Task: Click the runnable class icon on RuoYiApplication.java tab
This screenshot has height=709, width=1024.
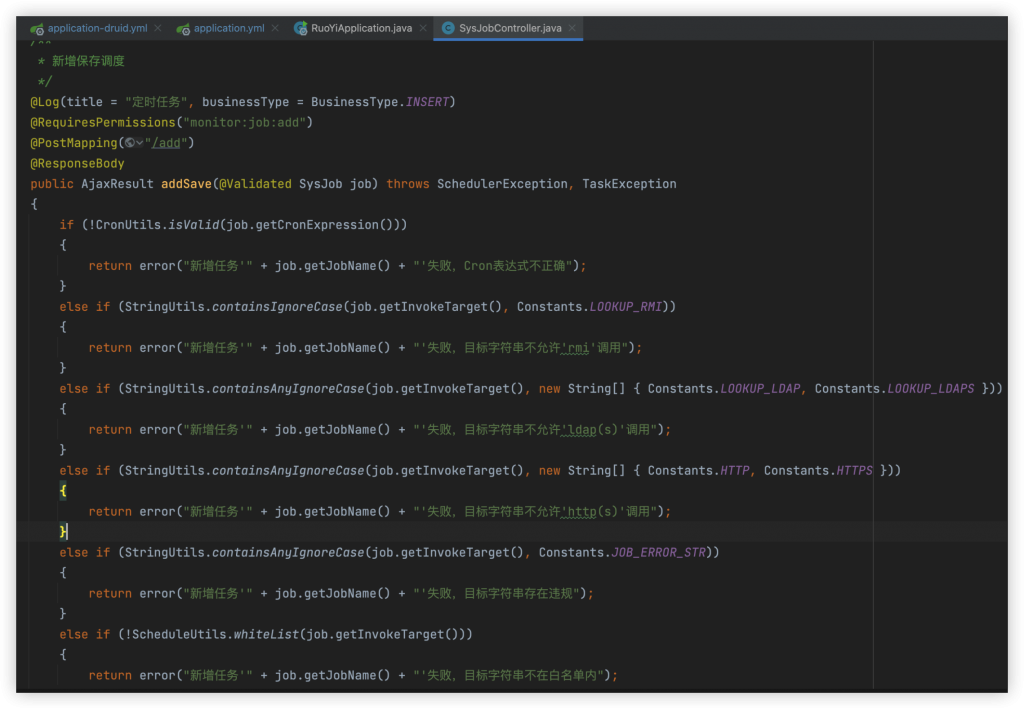Action: pyautogui.click(x=301, y=28)
